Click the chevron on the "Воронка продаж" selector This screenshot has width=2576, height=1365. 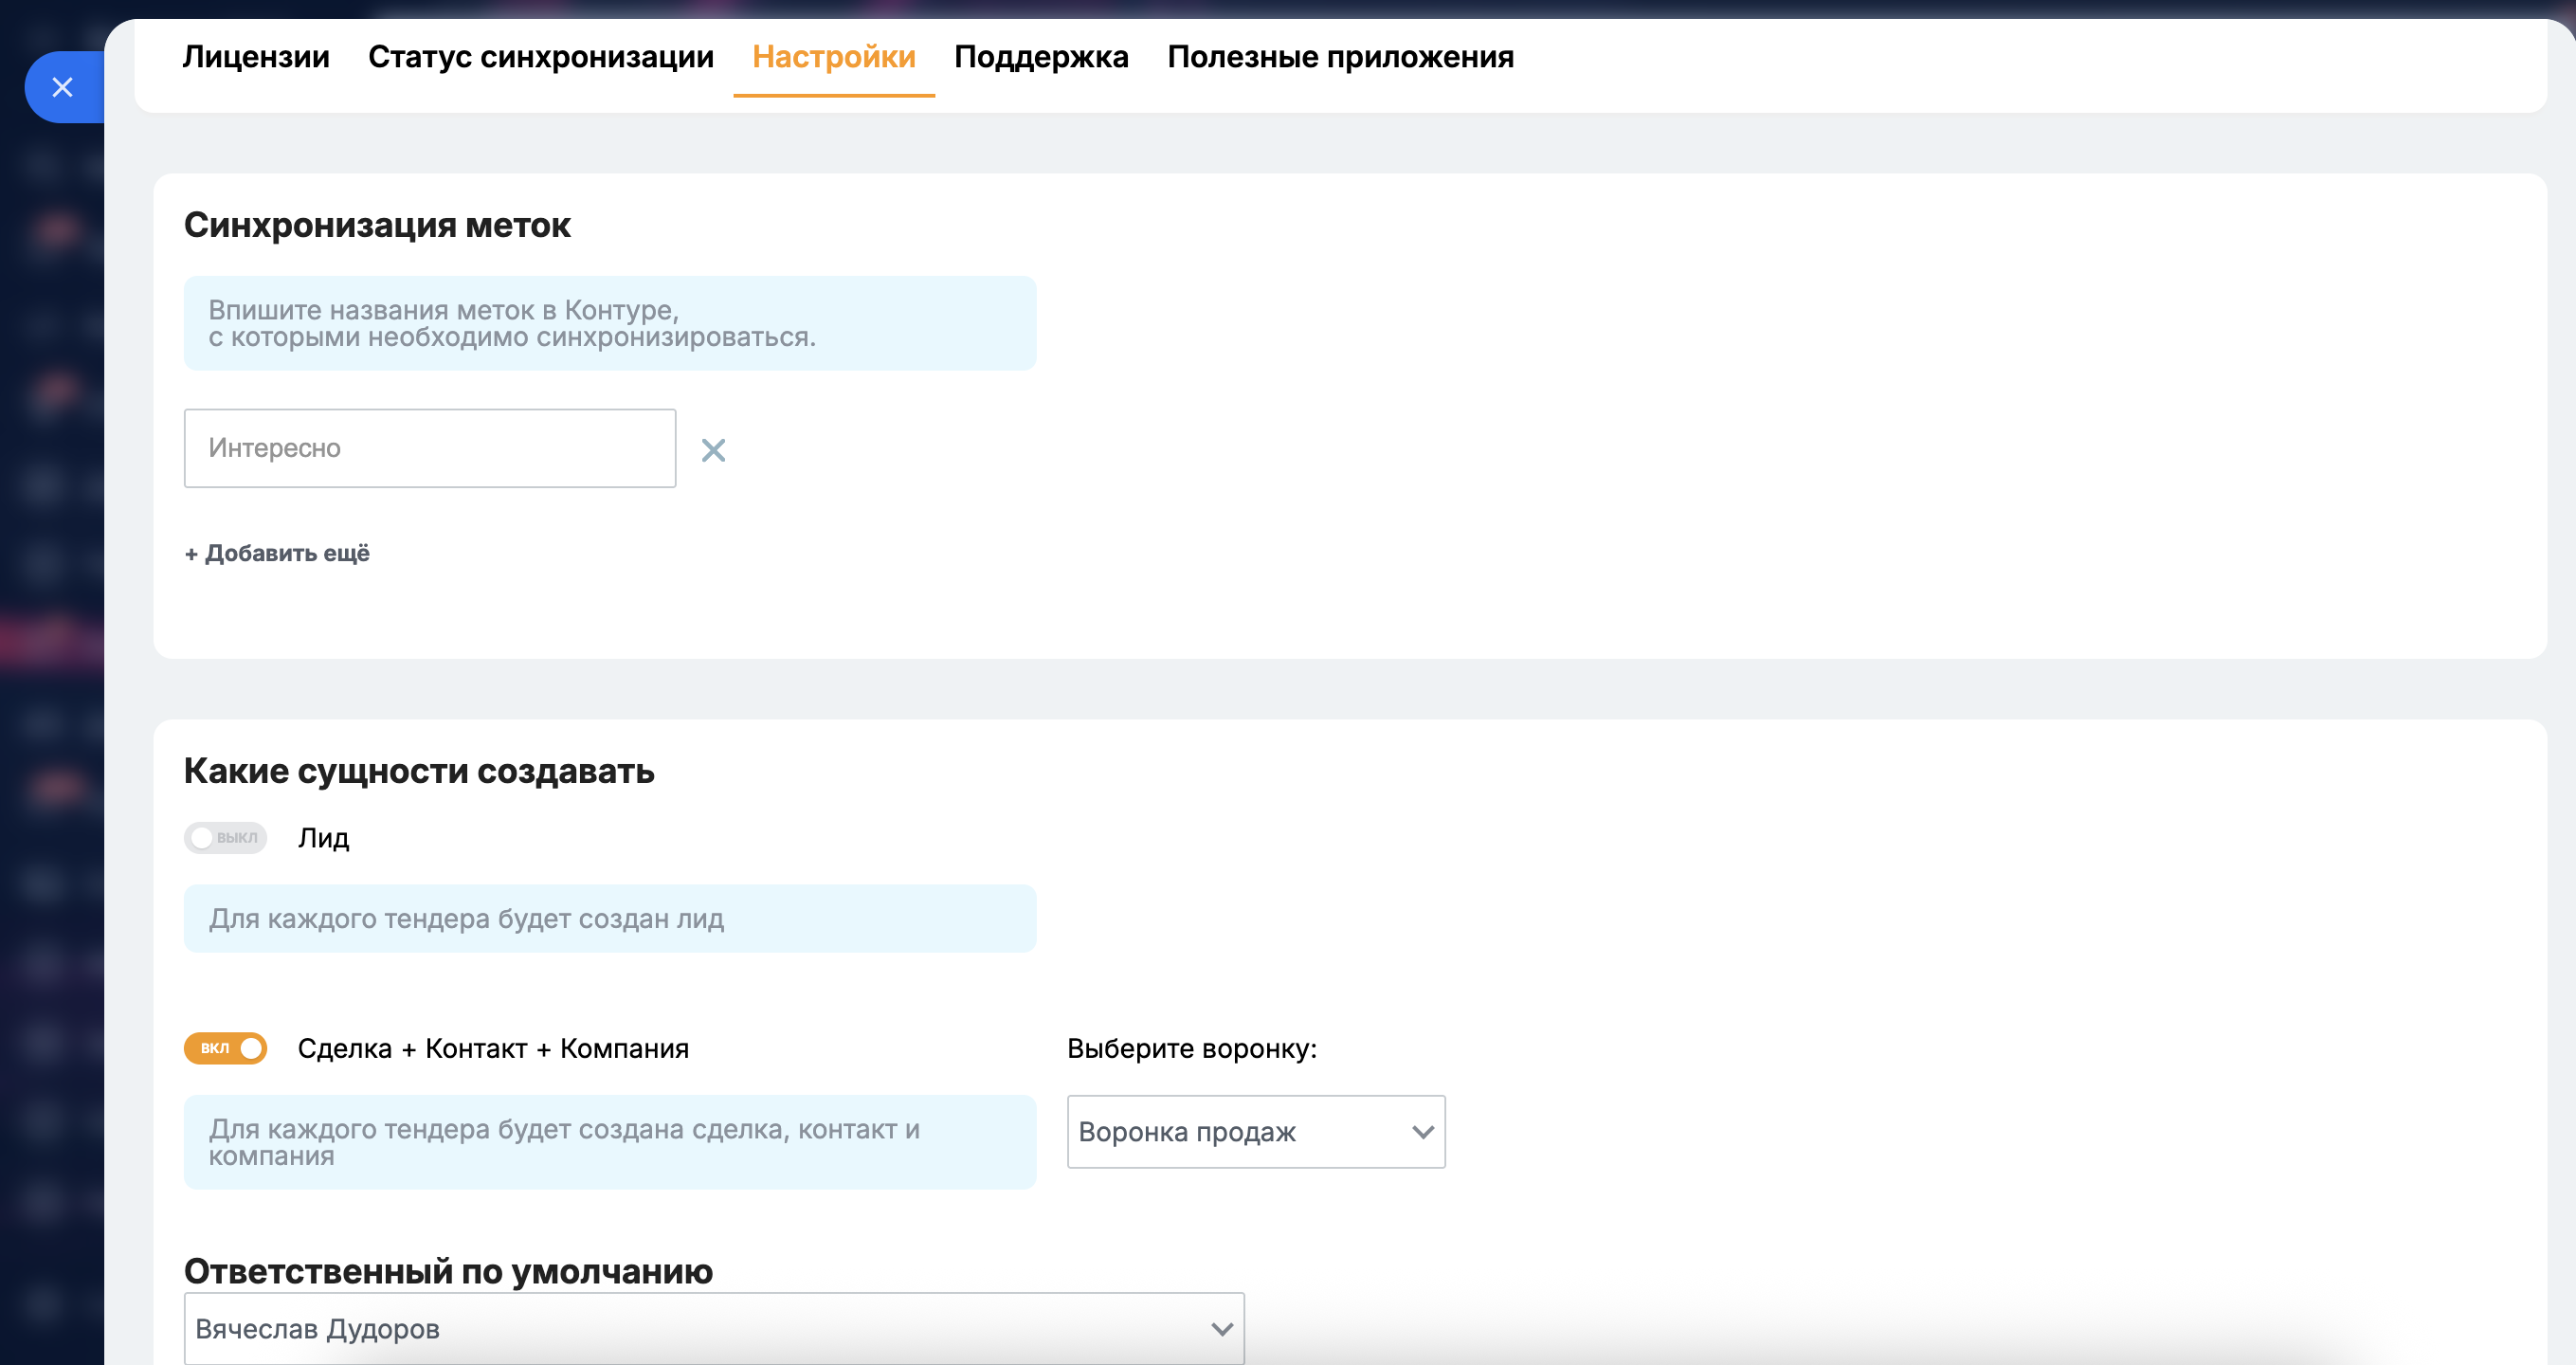click(1423, 1132)
